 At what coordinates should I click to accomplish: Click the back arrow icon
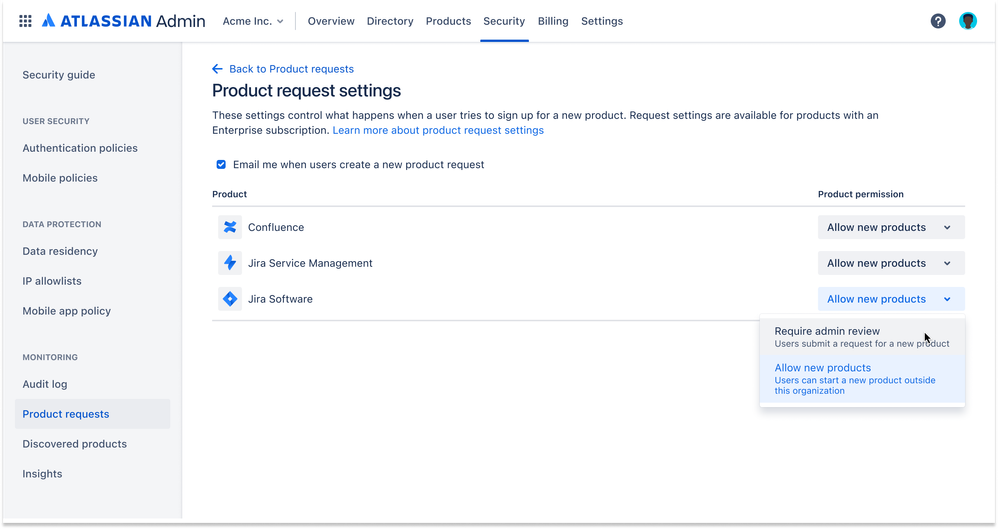pos(217,69)
